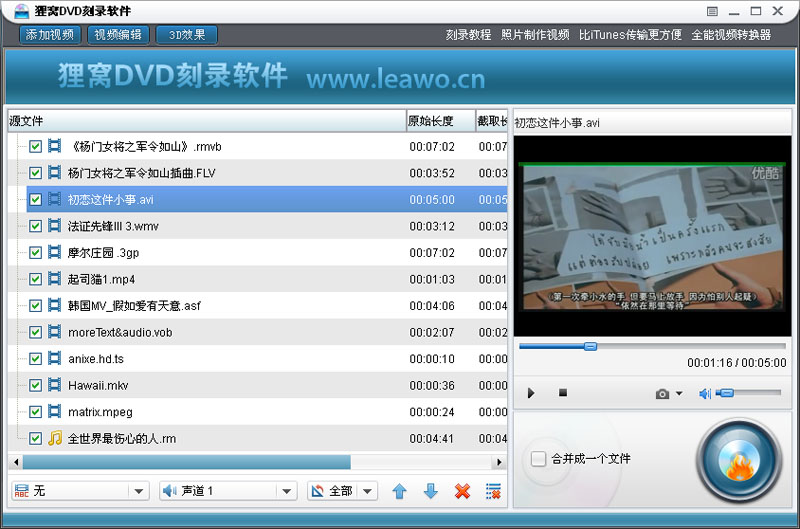Click the file list horizontal scrollbar thumb
The image size is (800, 529).
click(187, 462)
